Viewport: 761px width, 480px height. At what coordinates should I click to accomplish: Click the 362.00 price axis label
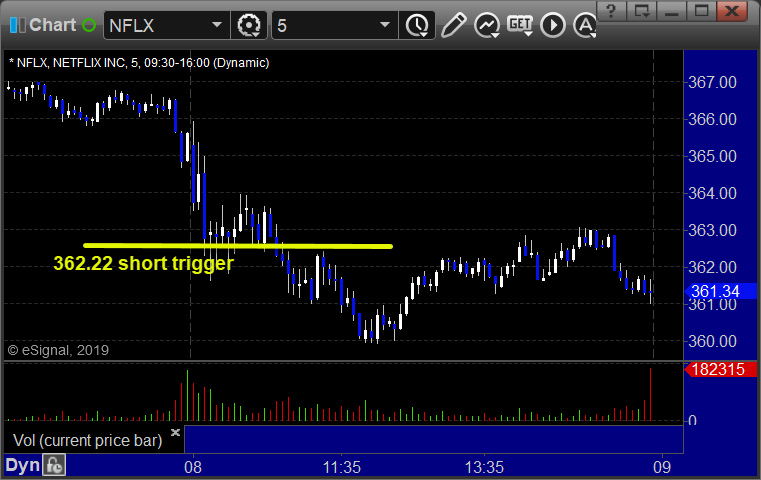point(712,267)
